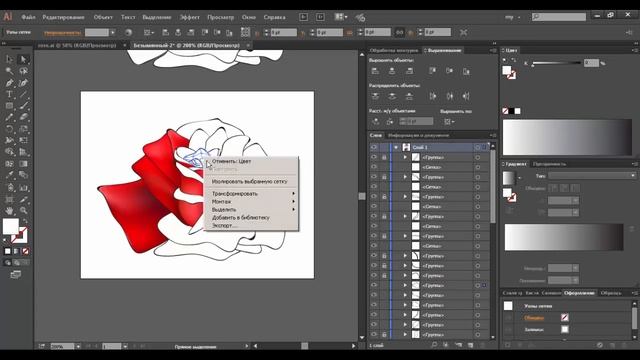Expand Выделить submenu in context menu
The height and width of the screenshot is (360, 640).
252,209
